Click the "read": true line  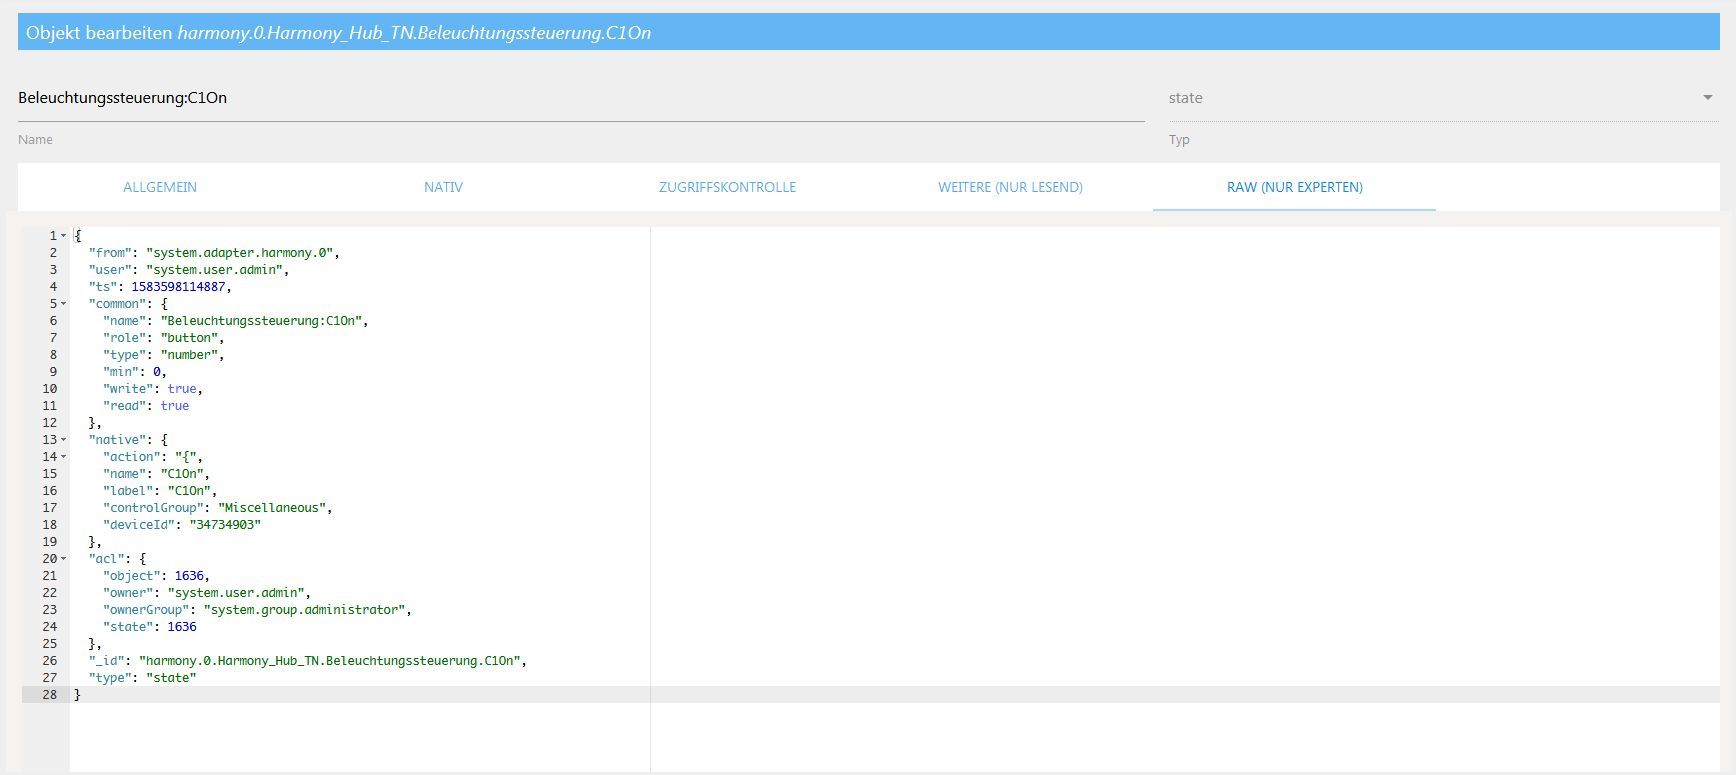(146, 406)
